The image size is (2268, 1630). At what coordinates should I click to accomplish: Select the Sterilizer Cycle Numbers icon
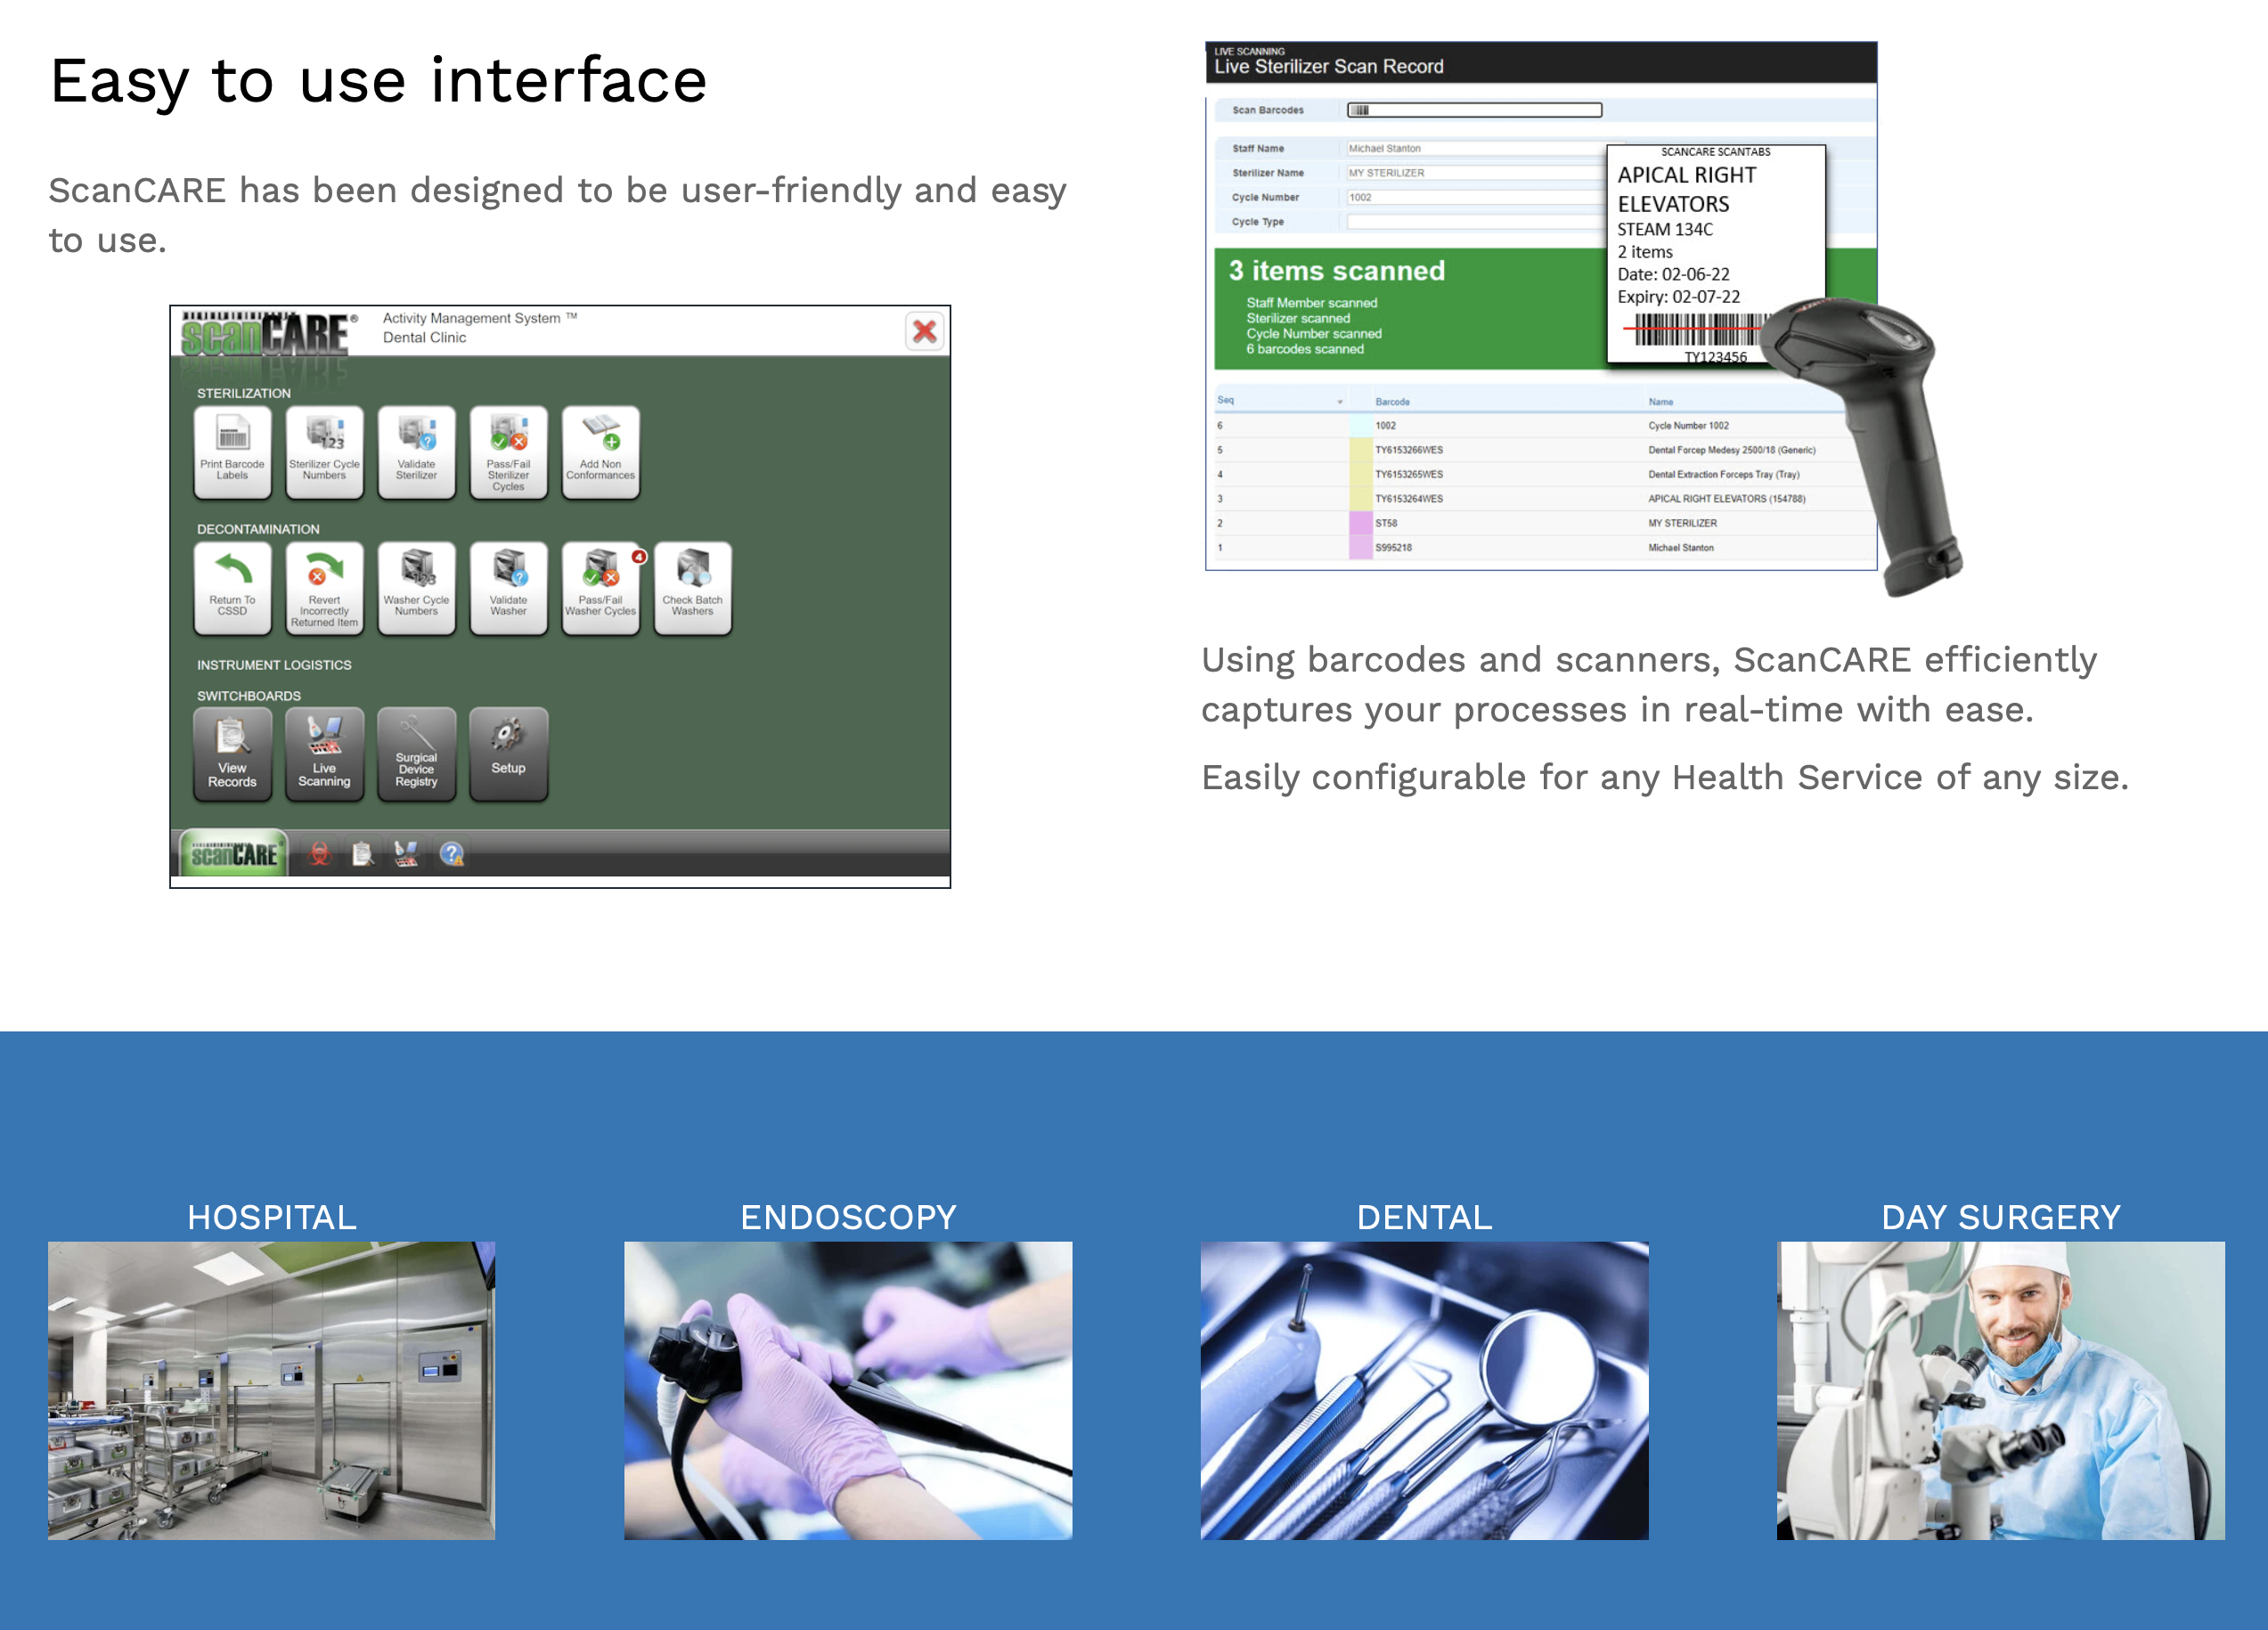(322, 452)
